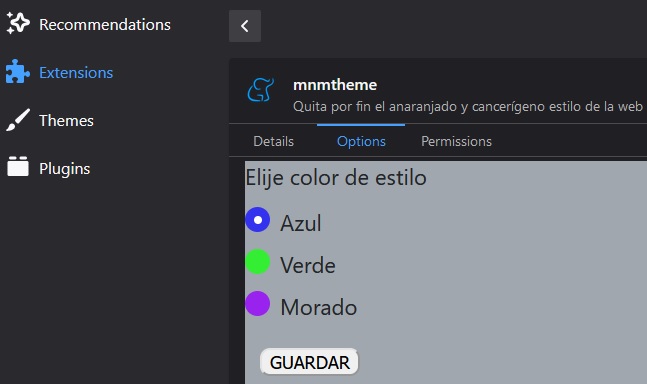The image size is (647, 384).
Task: Click the GUARDAR button
Action: 309,362
